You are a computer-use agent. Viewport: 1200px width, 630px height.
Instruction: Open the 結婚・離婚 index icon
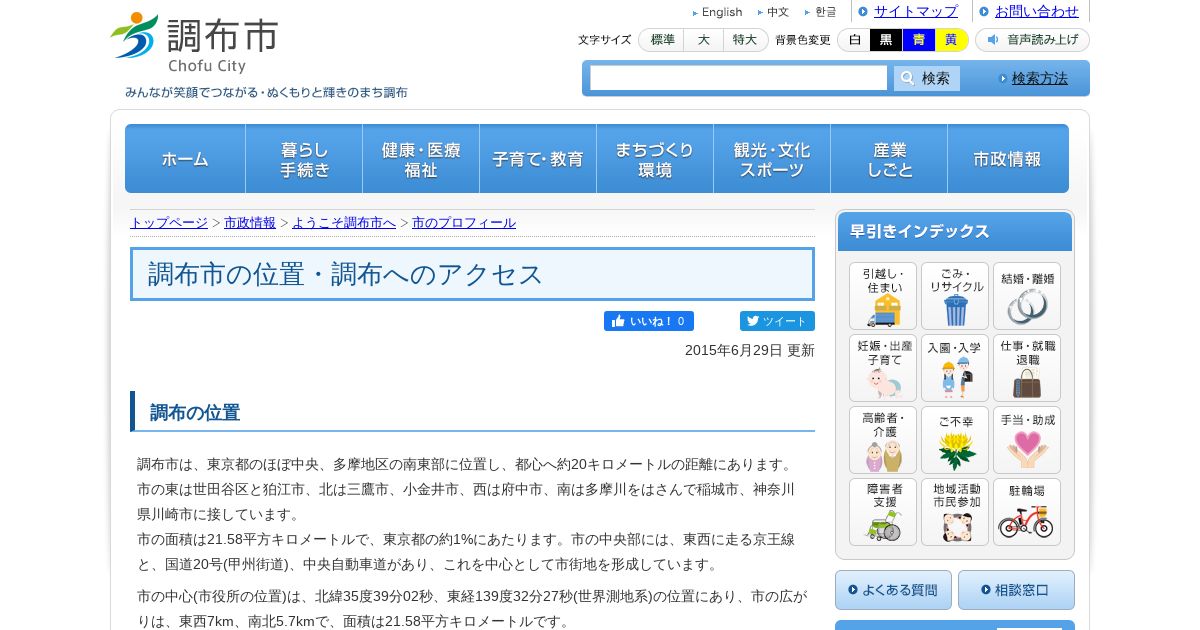1027,296
